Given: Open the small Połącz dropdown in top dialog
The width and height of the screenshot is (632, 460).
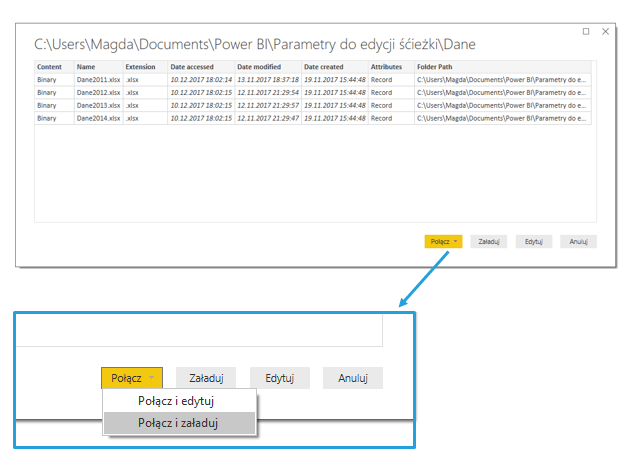Looking at the screenshot, I should pyautogui.click(x=443, y=241).
